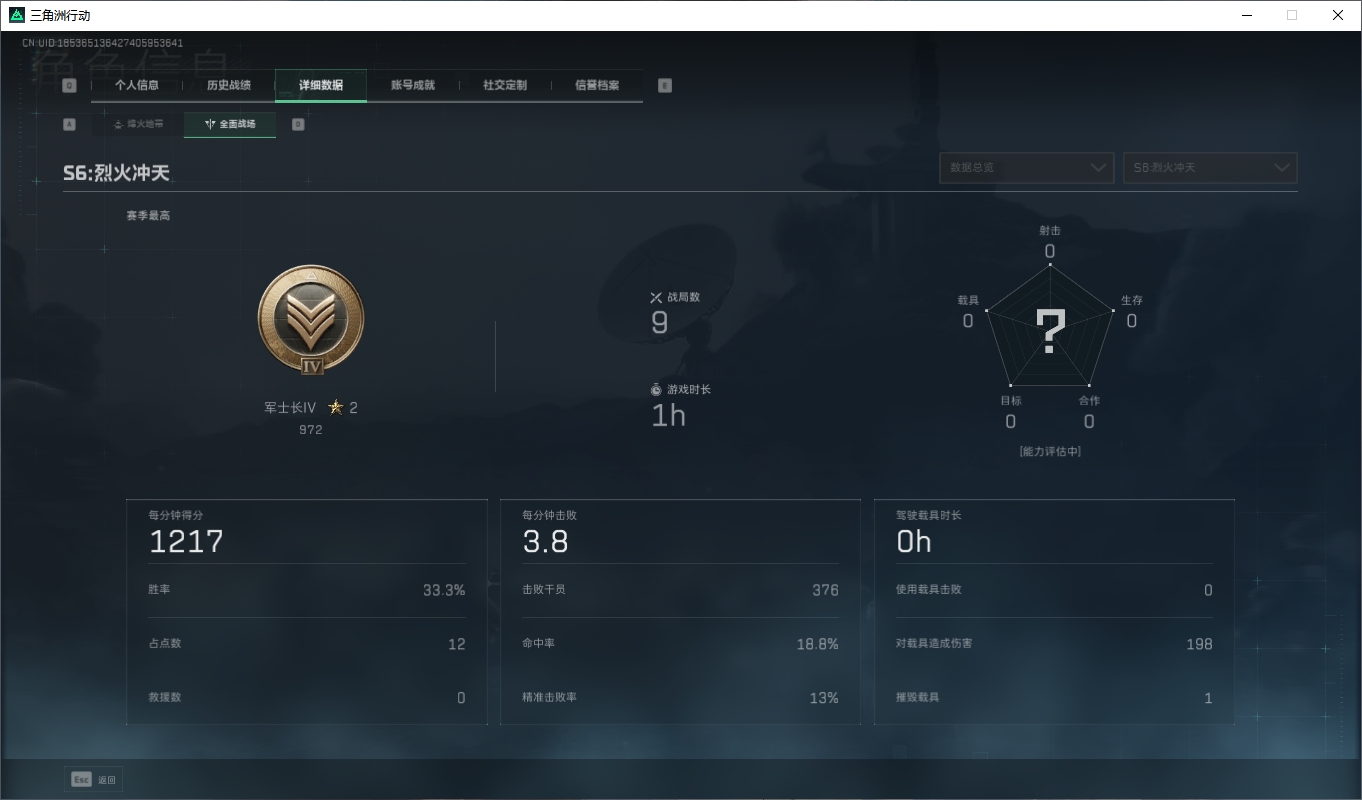Screen dimensions: 1362x800
Task: Click the rank score 972
Action: click(x=311, y=430)
